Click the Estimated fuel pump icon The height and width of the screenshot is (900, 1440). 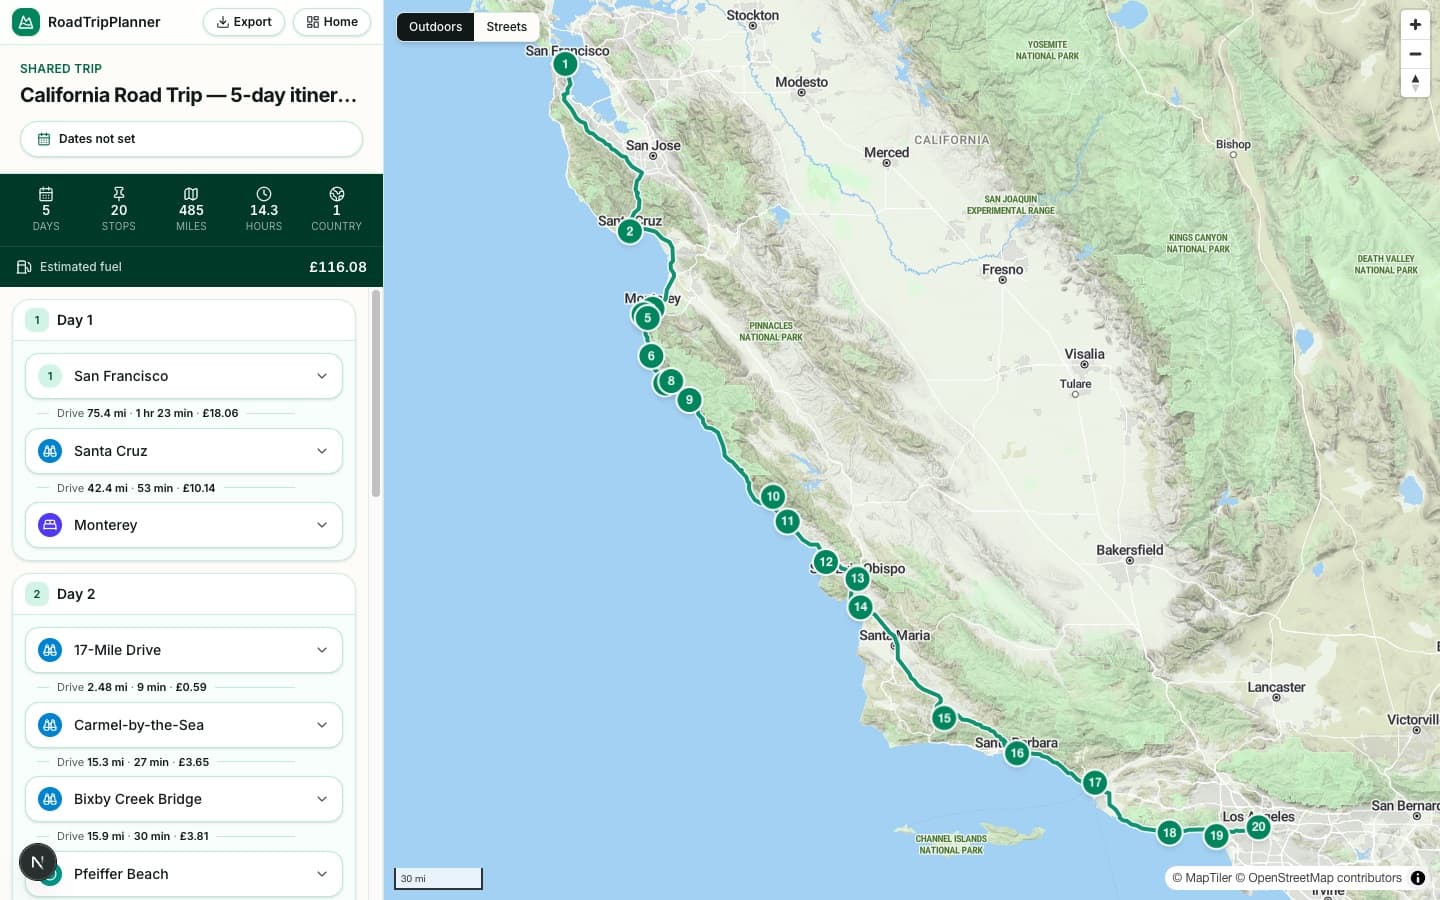coord(24,267)
